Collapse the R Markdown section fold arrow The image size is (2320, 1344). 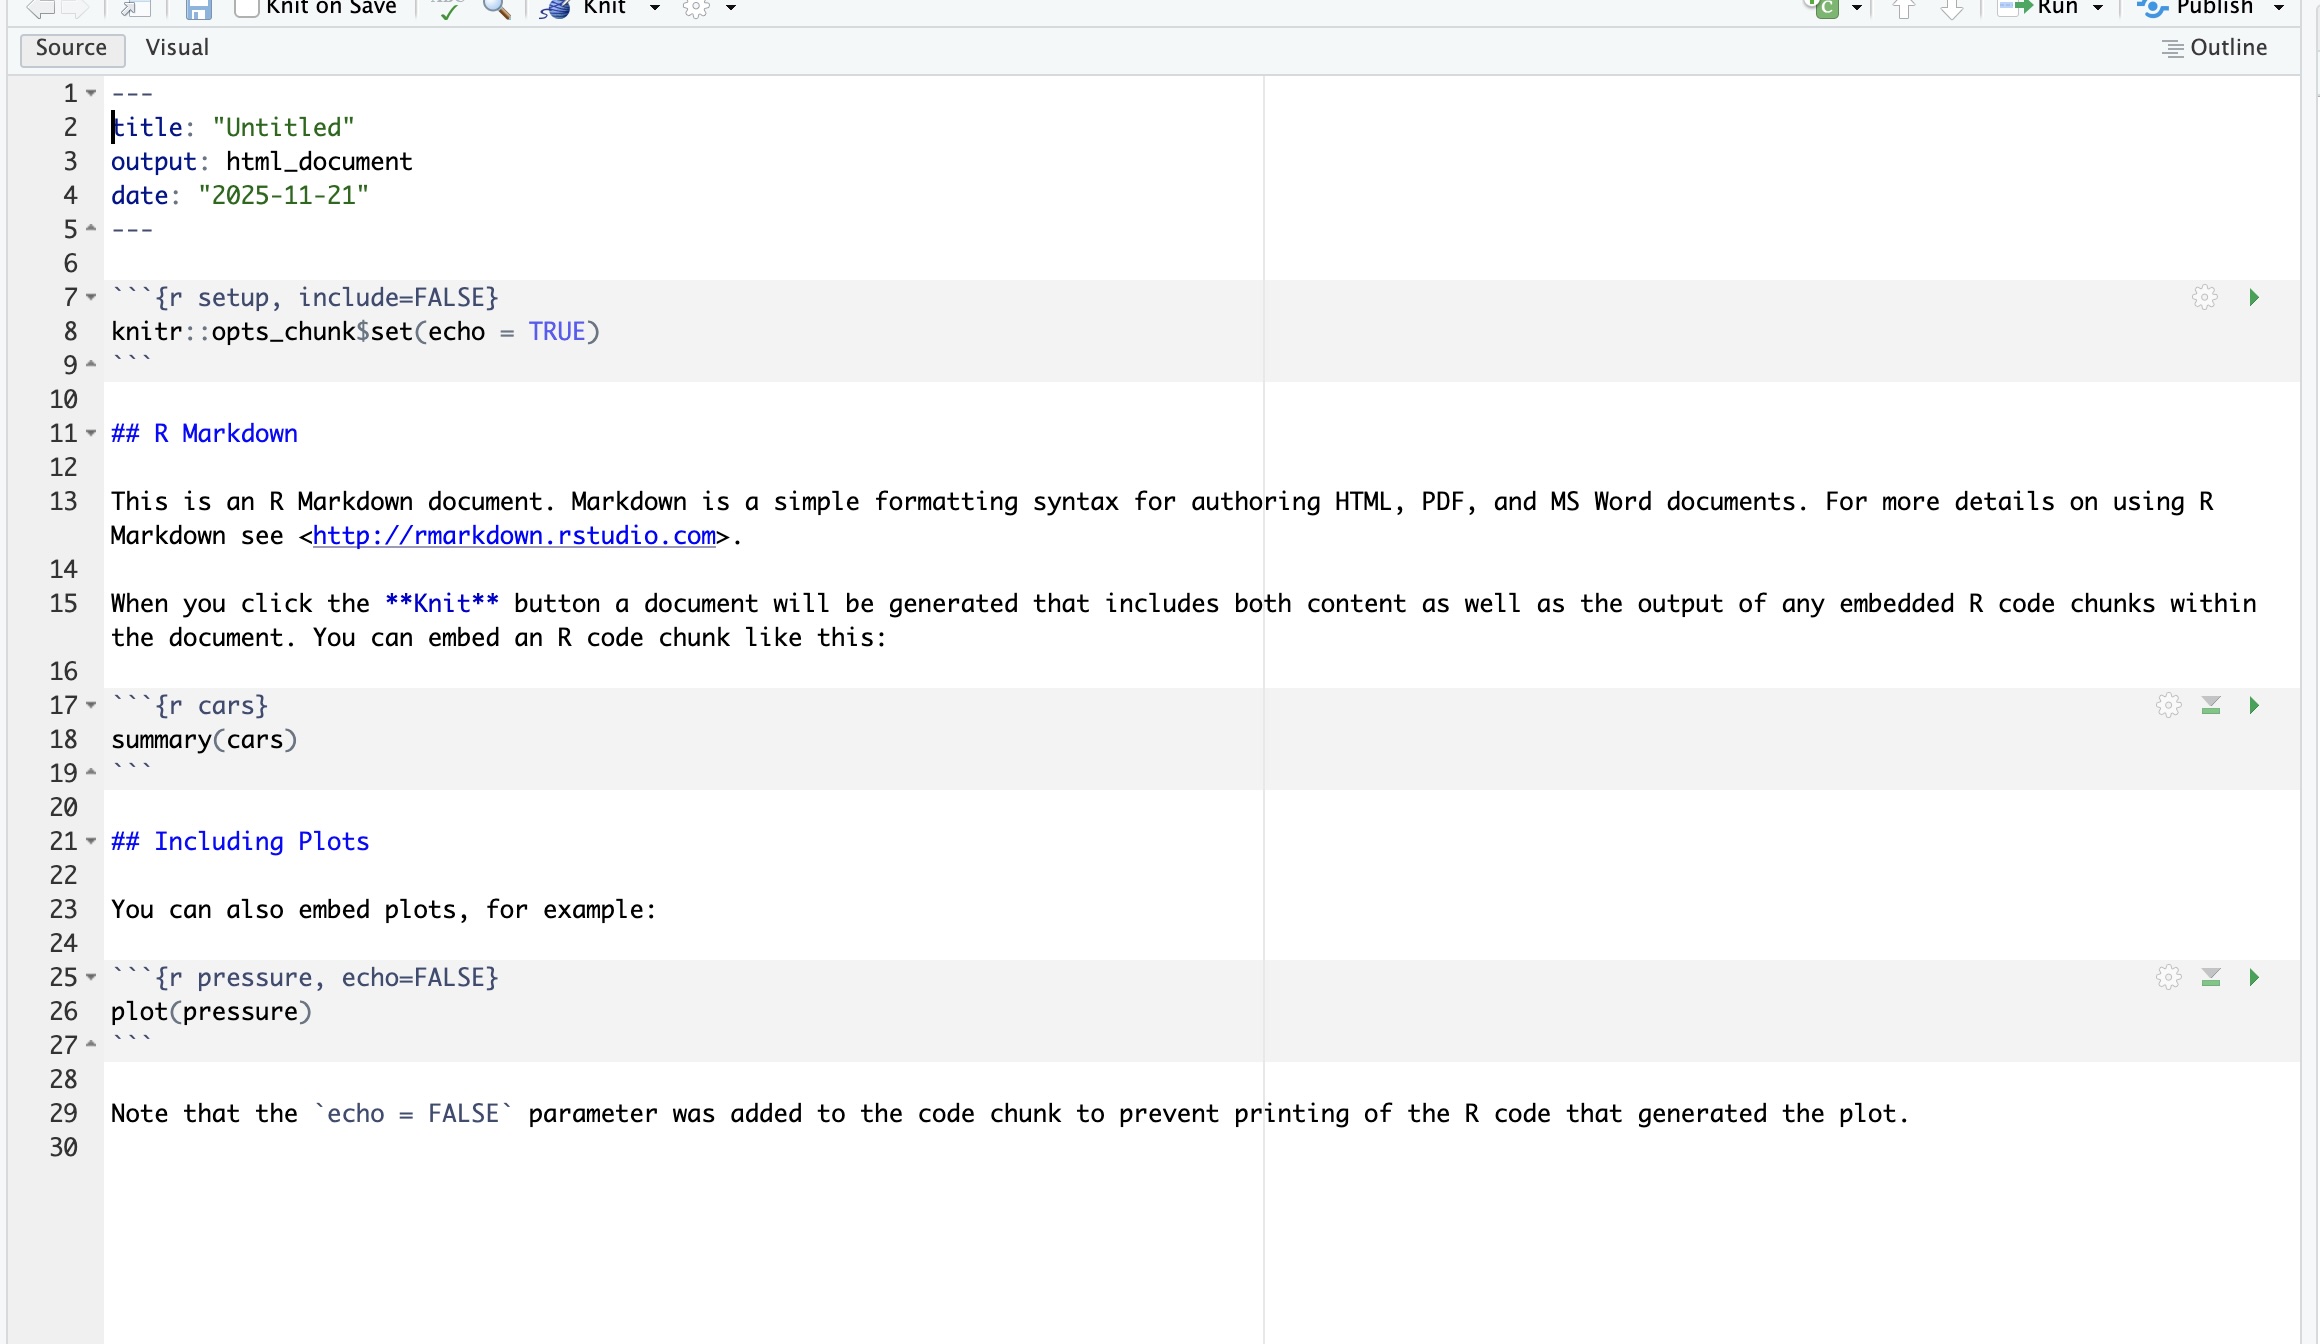coord(91,433)
